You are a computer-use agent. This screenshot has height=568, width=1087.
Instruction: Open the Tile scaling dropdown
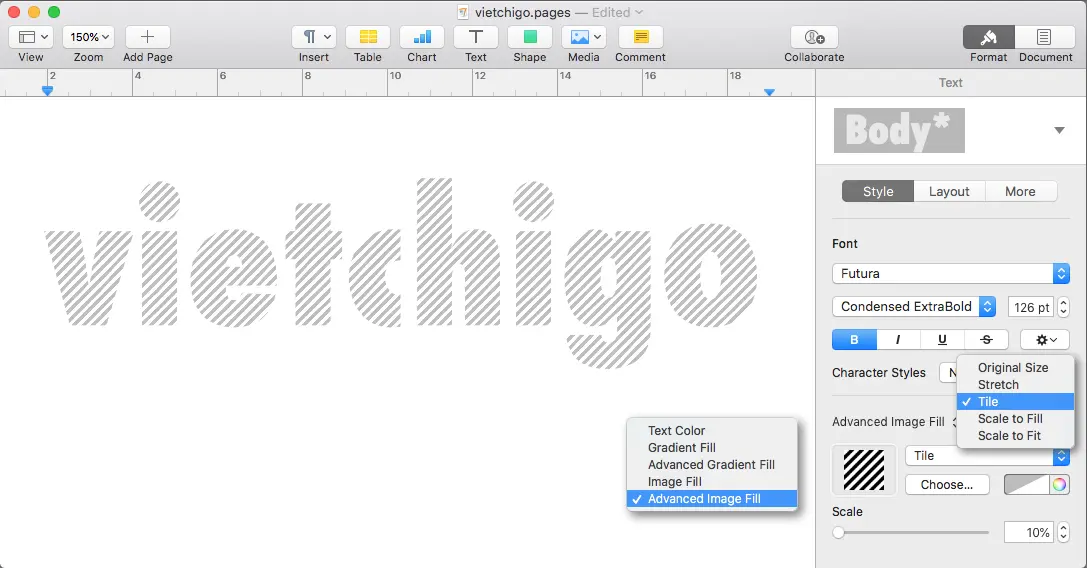[987, 456]
